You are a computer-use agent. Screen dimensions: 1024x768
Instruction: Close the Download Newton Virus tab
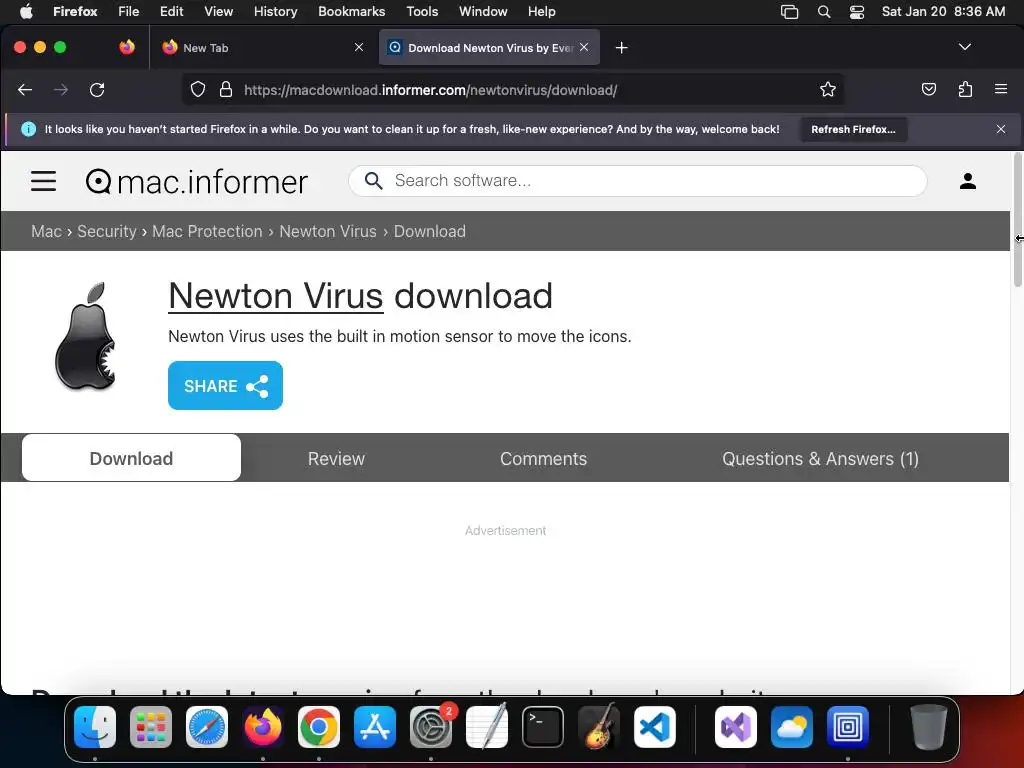coord(584,47)
